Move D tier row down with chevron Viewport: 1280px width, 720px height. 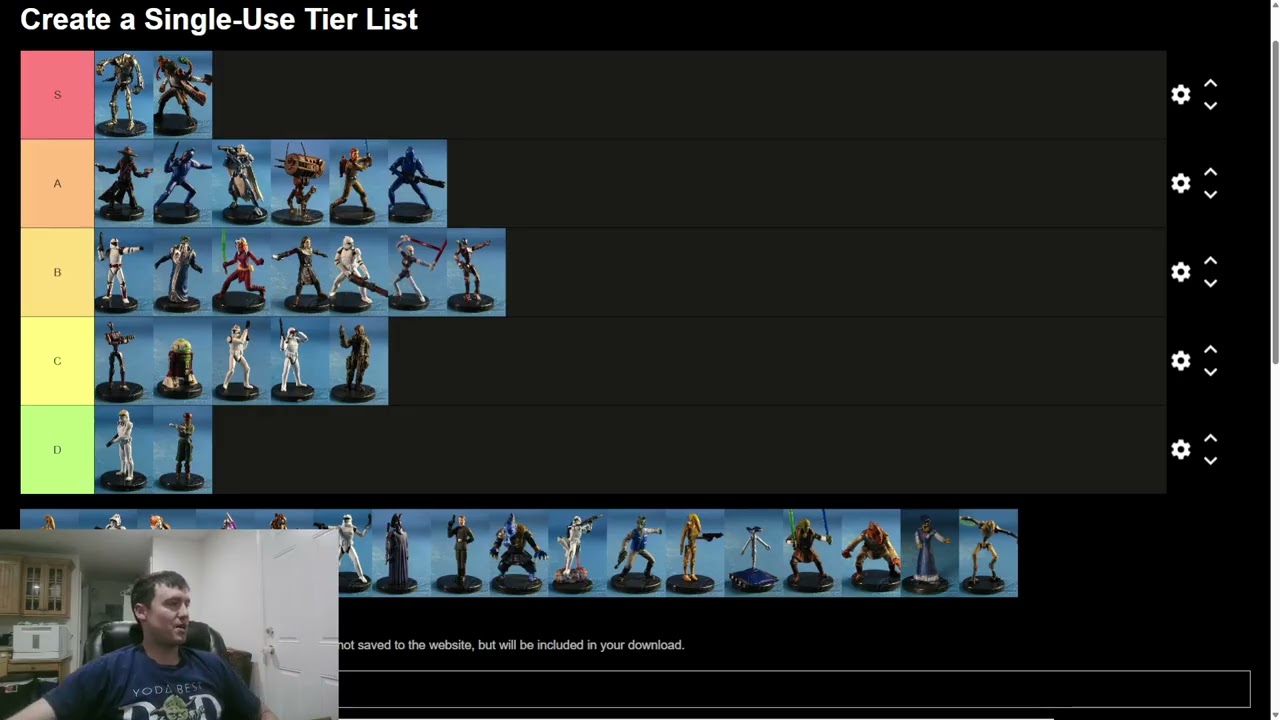click(x=1210, y=460)
